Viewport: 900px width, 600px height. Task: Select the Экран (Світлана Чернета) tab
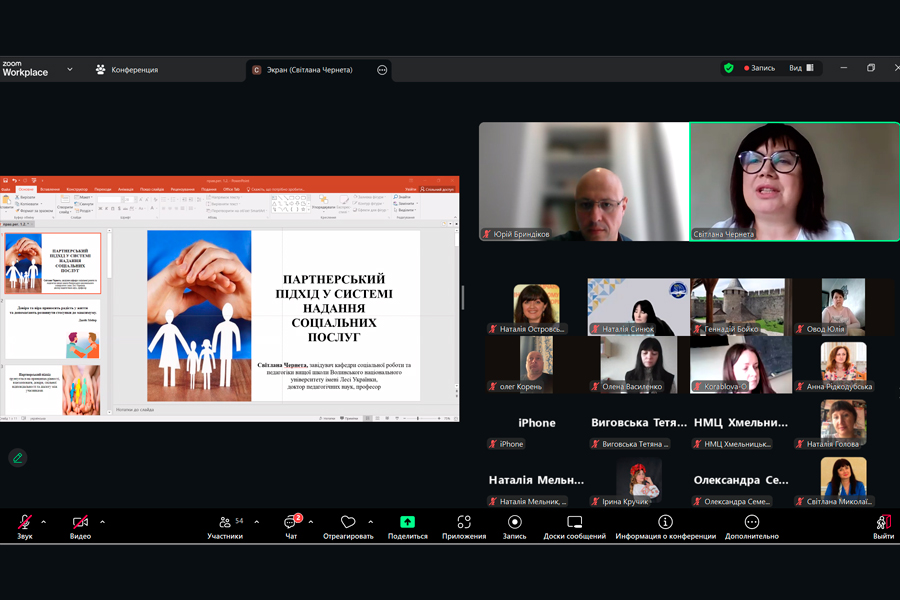click(x=310, y=70)
